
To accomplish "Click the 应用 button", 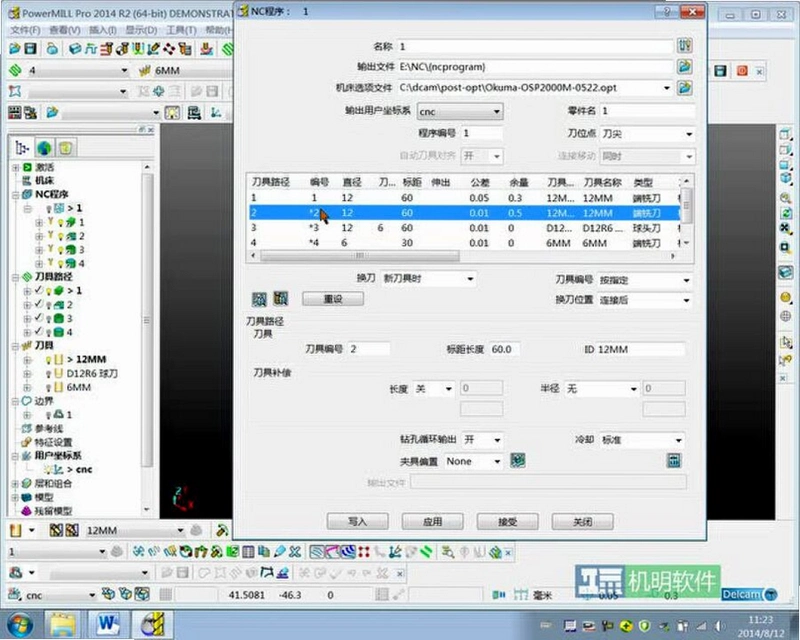I will point(433,522).
